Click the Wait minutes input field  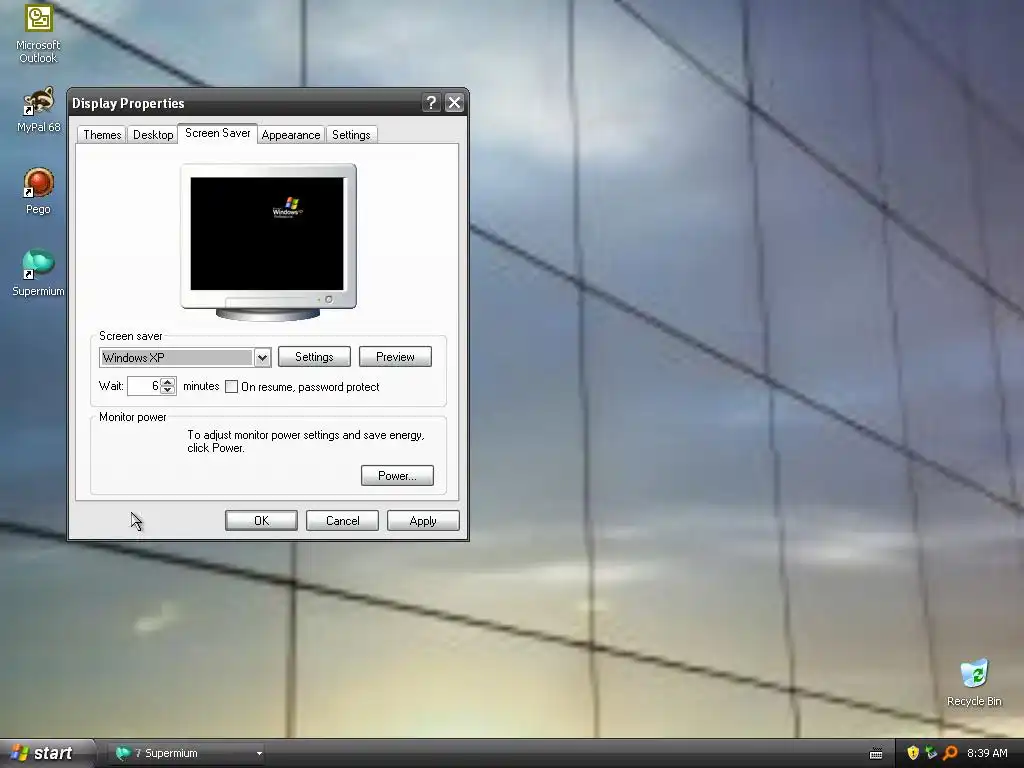pos(144,386)
